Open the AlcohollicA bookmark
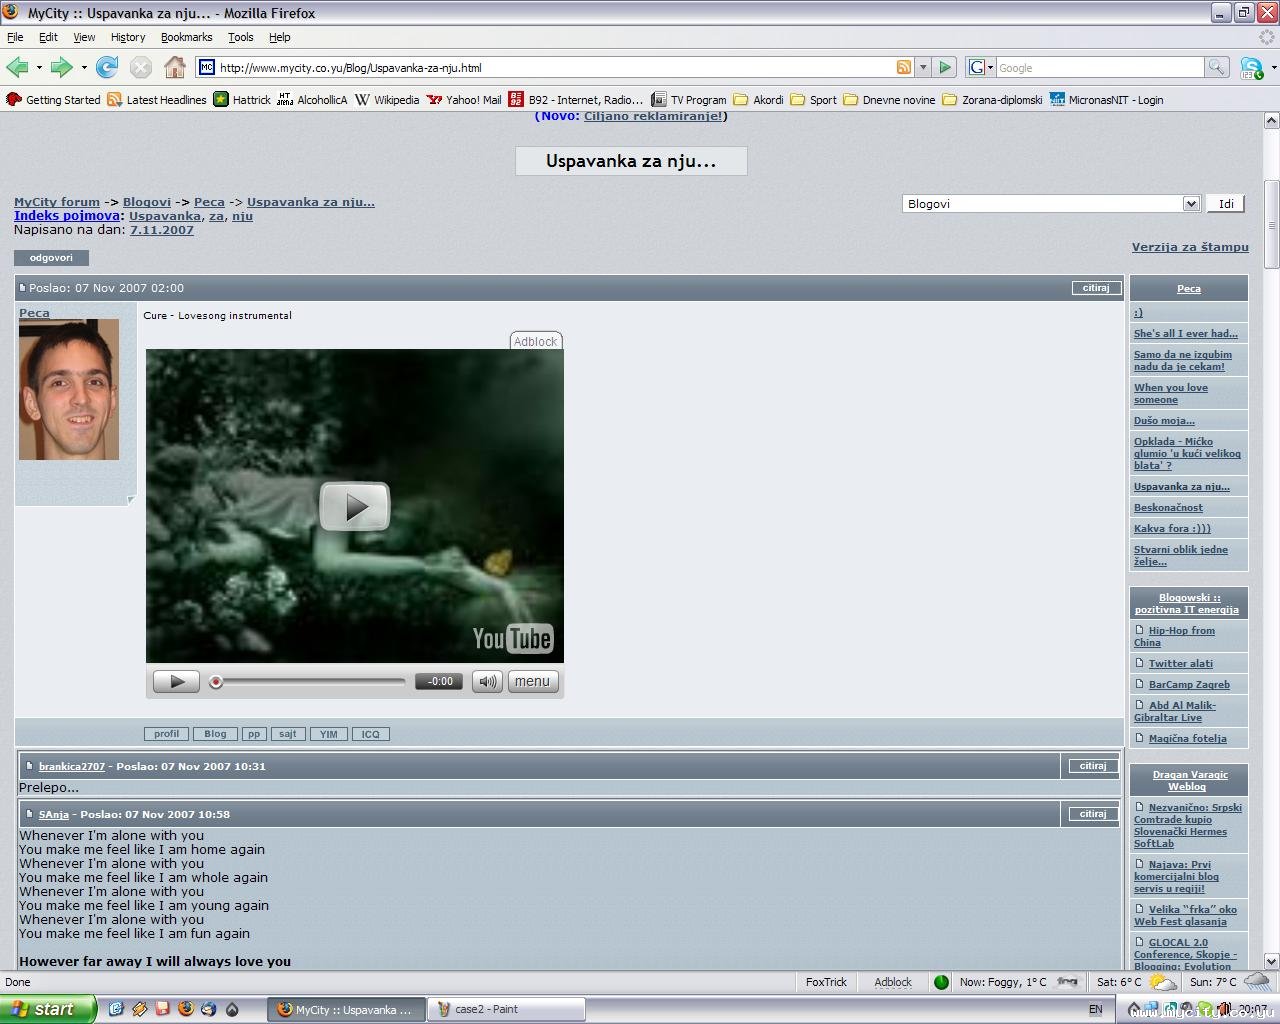1280x1024 pixels. point(313,99)
